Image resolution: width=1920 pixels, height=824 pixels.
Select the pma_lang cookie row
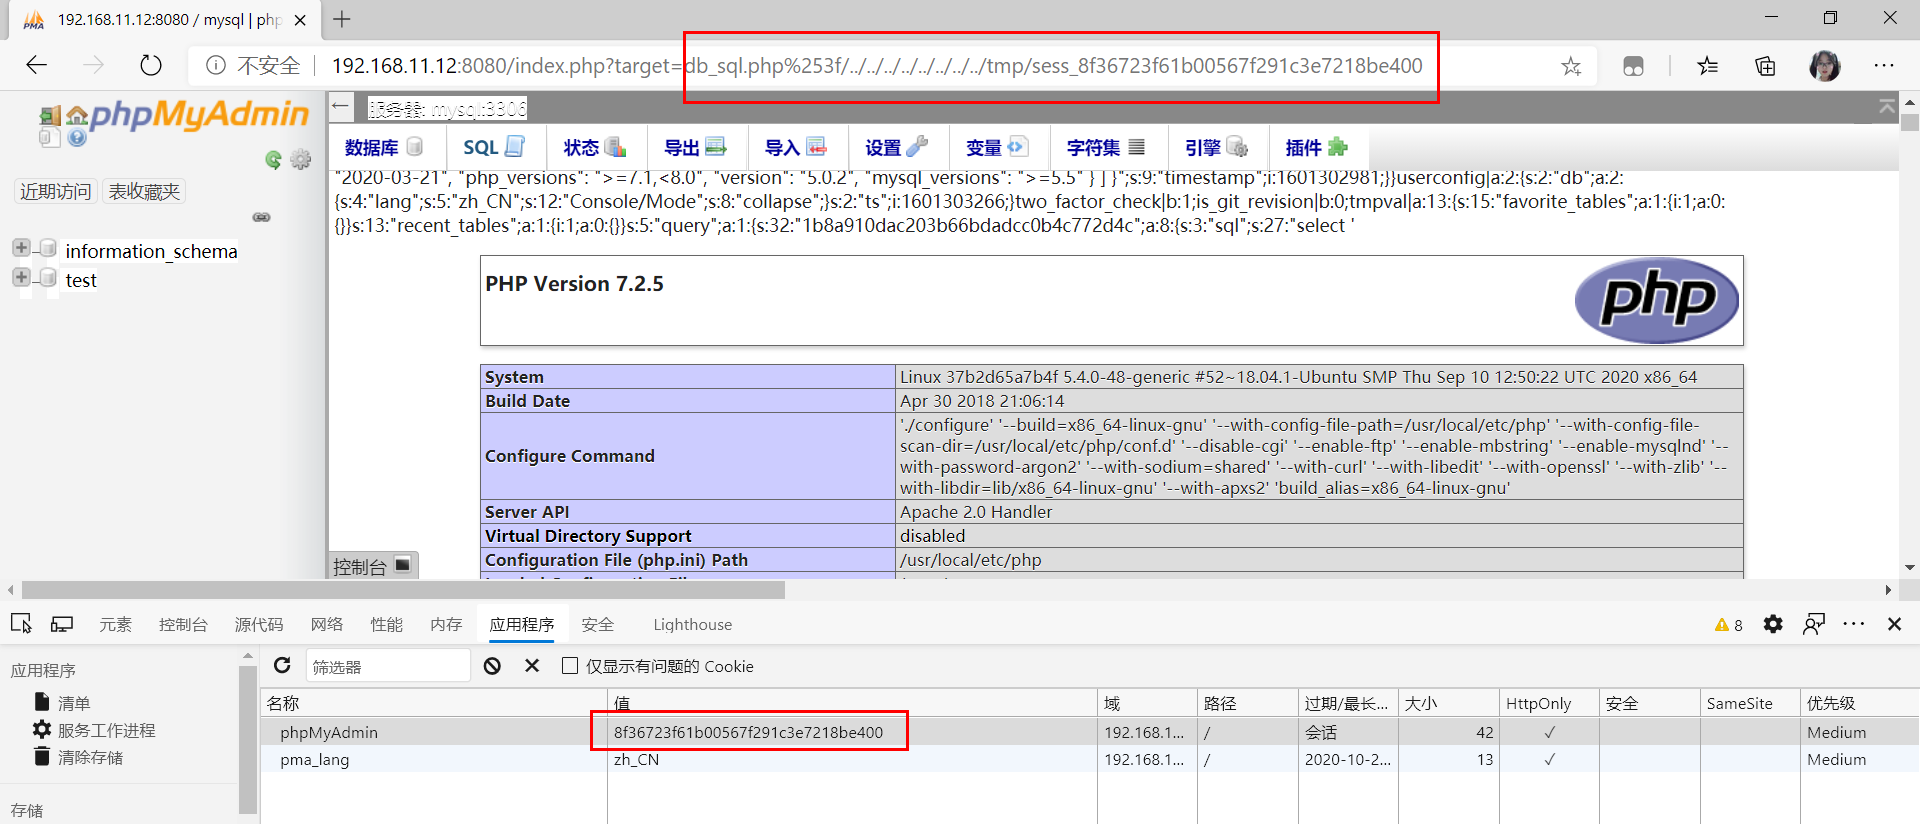point(1090,759)
